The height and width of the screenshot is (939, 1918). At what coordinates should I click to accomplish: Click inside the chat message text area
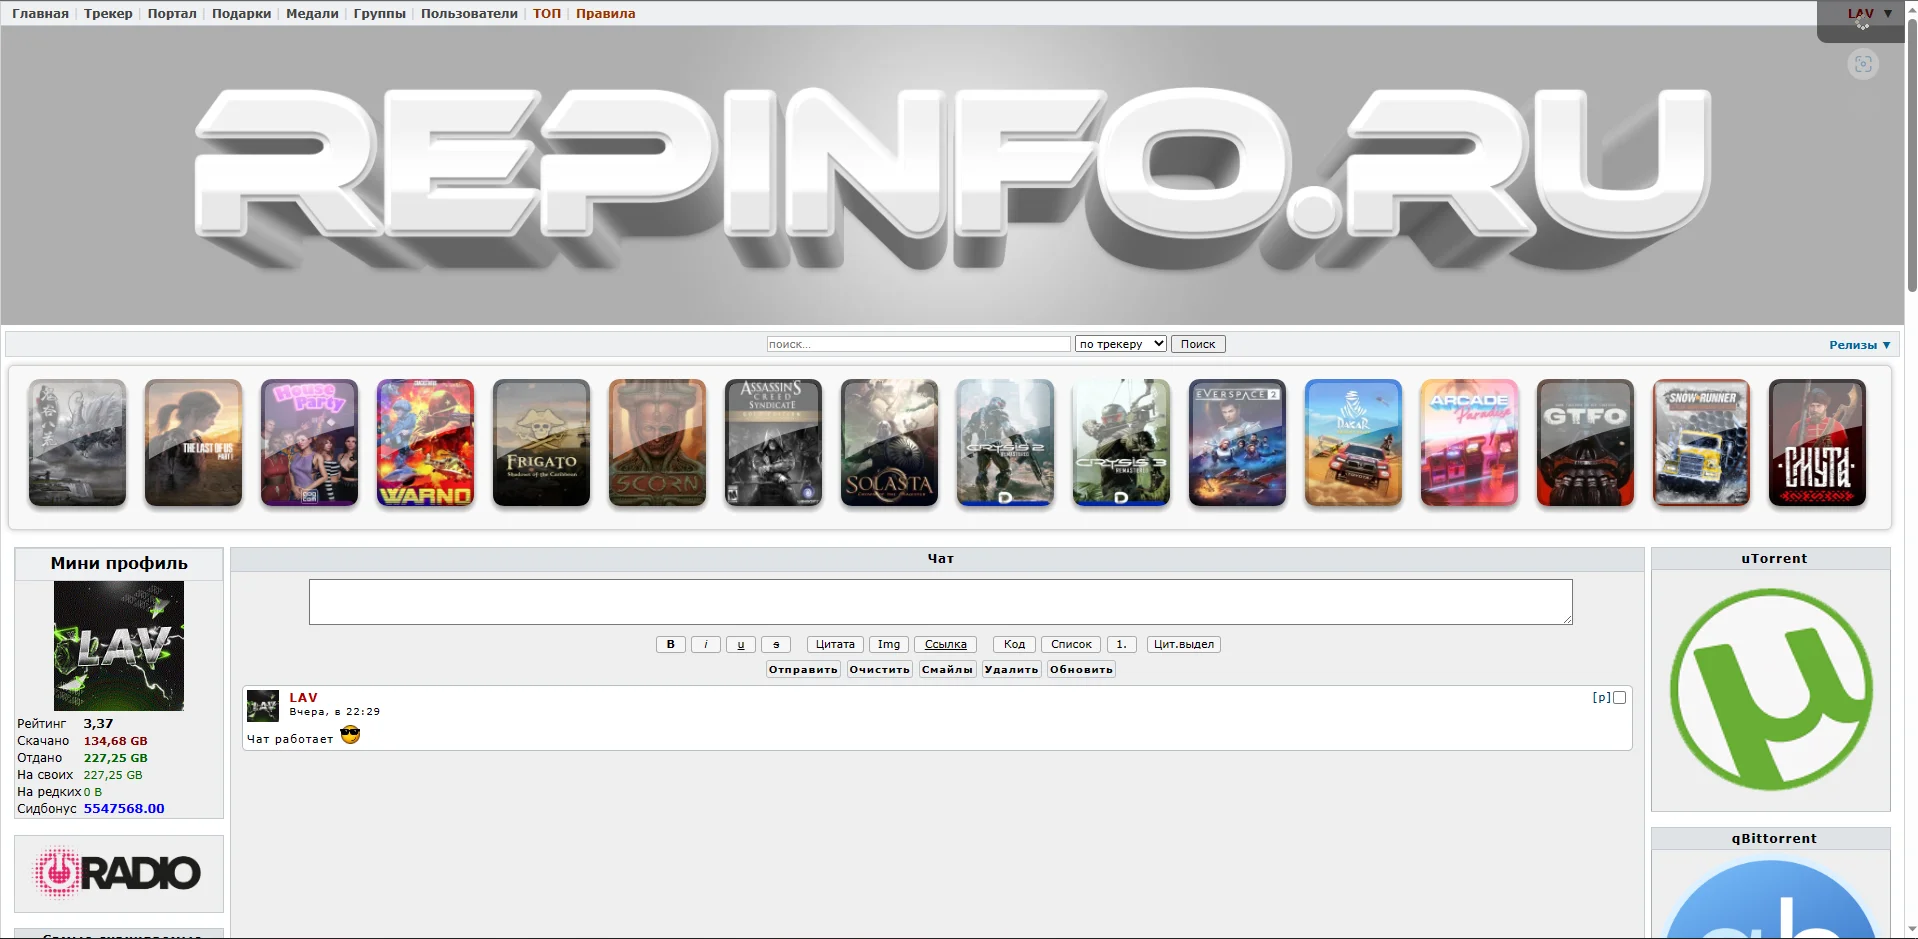(940, 602)
